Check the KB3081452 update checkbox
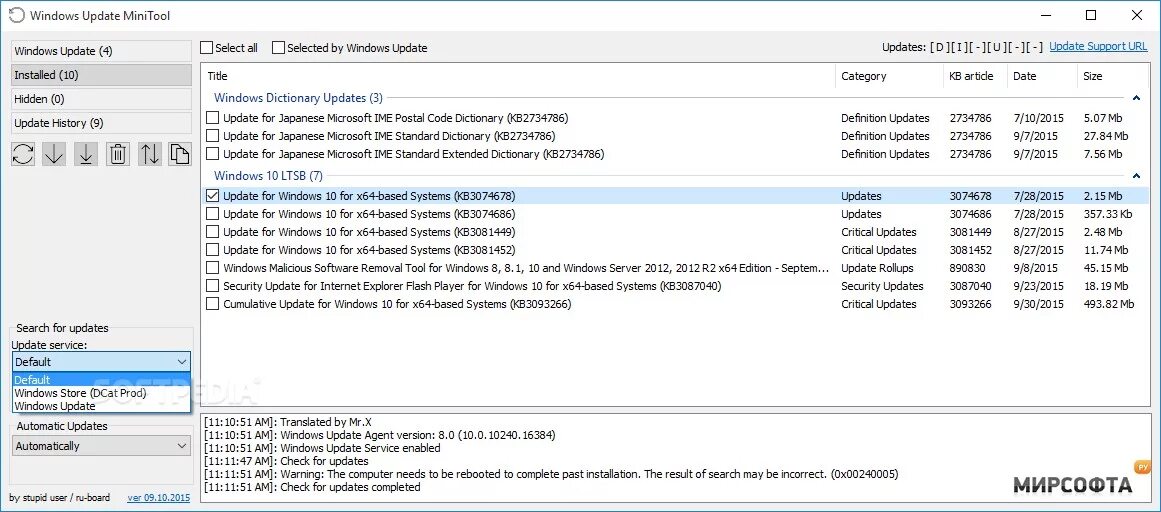The height and width of the screenshot is (512, 1161). point(213,250)
